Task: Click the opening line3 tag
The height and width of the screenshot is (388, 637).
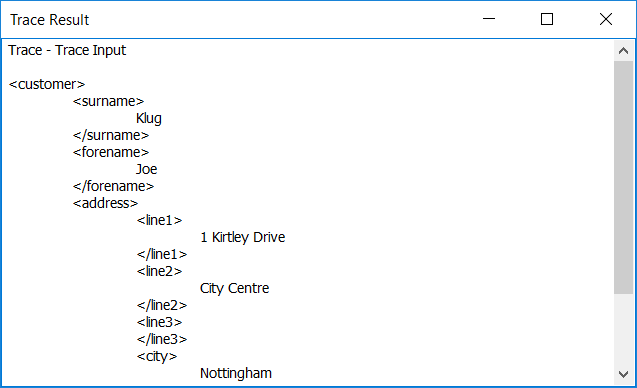Action: coord(160,322)
